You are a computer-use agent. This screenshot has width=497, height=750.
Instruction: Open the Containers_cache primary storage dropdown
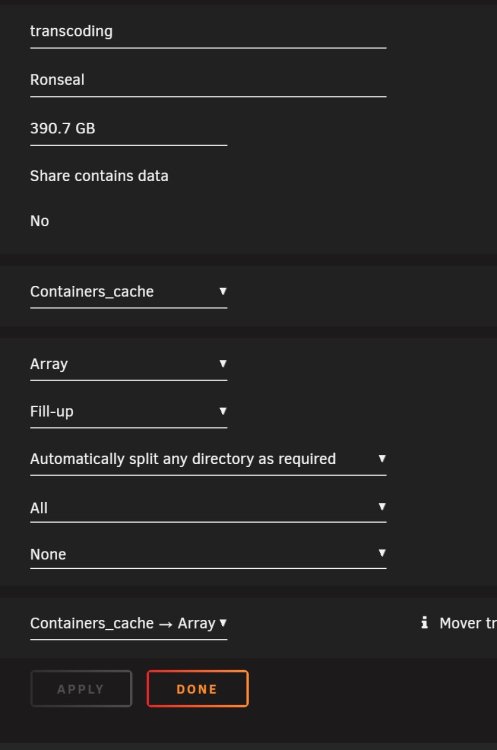[129, 292]
